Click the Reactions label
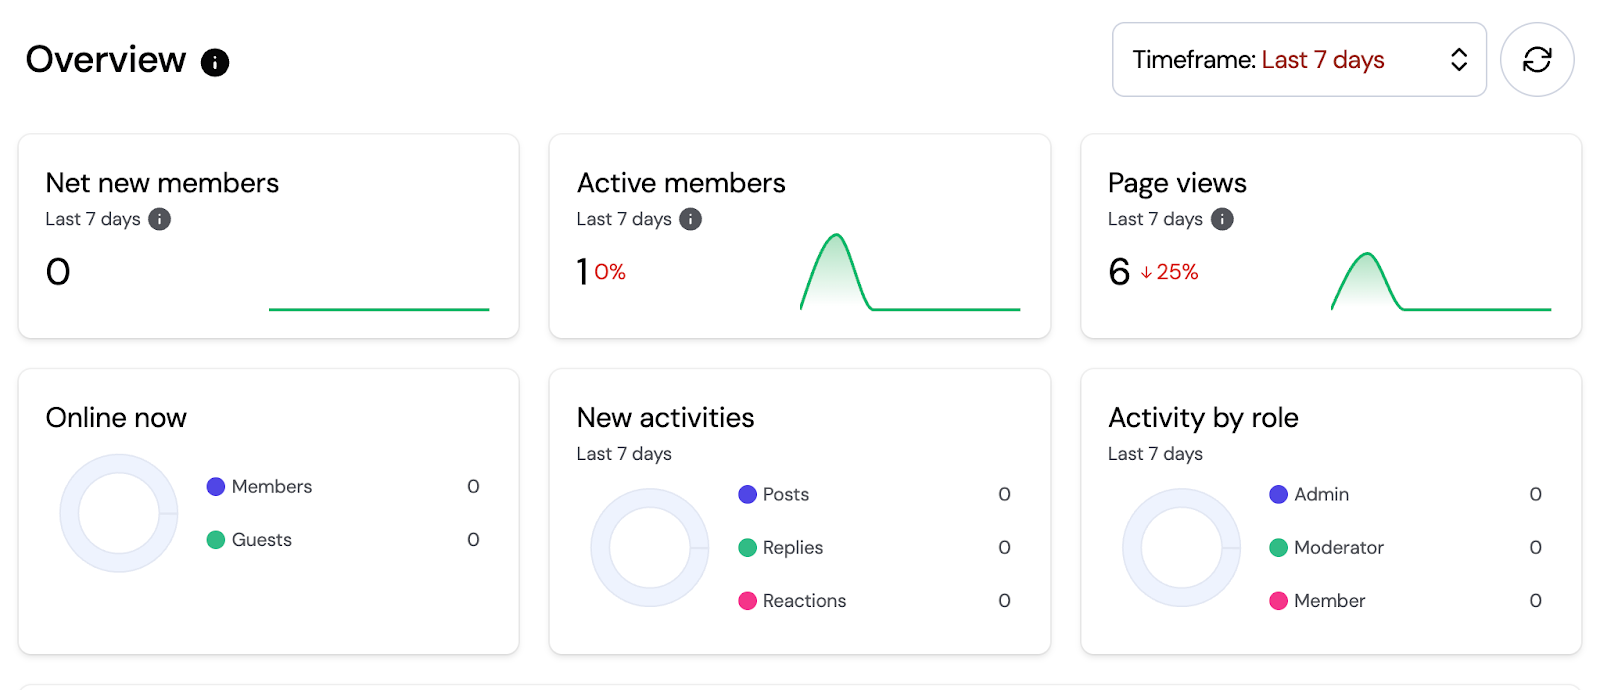 (x=804, y=601)
